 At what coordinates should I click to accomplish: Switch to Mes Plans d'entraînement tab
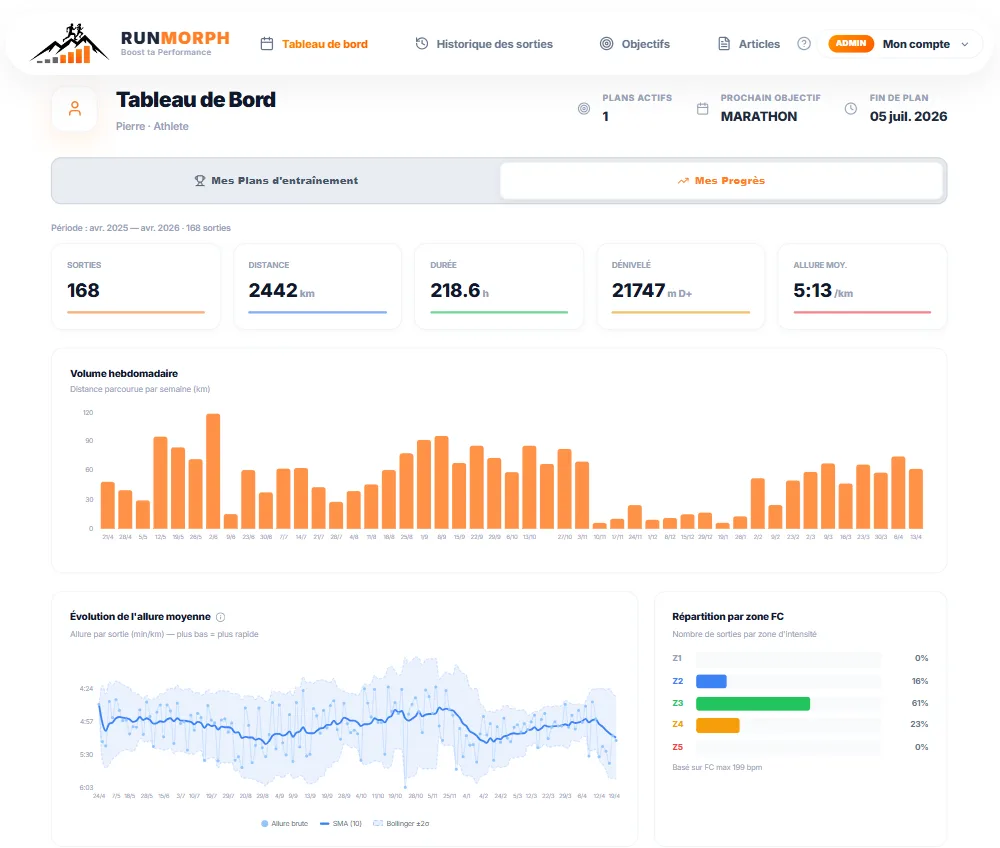coord(276,181)
